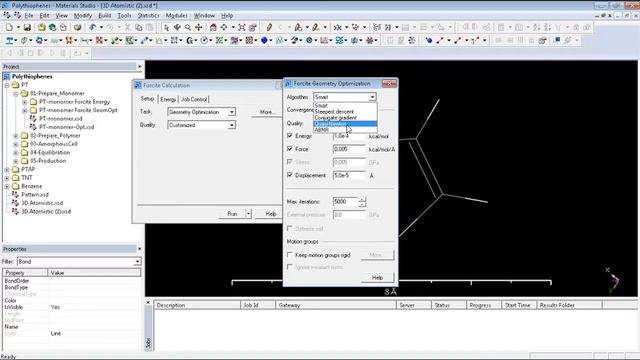Open the Quality dropdown in Forcite Calculation

click(231, 125)
